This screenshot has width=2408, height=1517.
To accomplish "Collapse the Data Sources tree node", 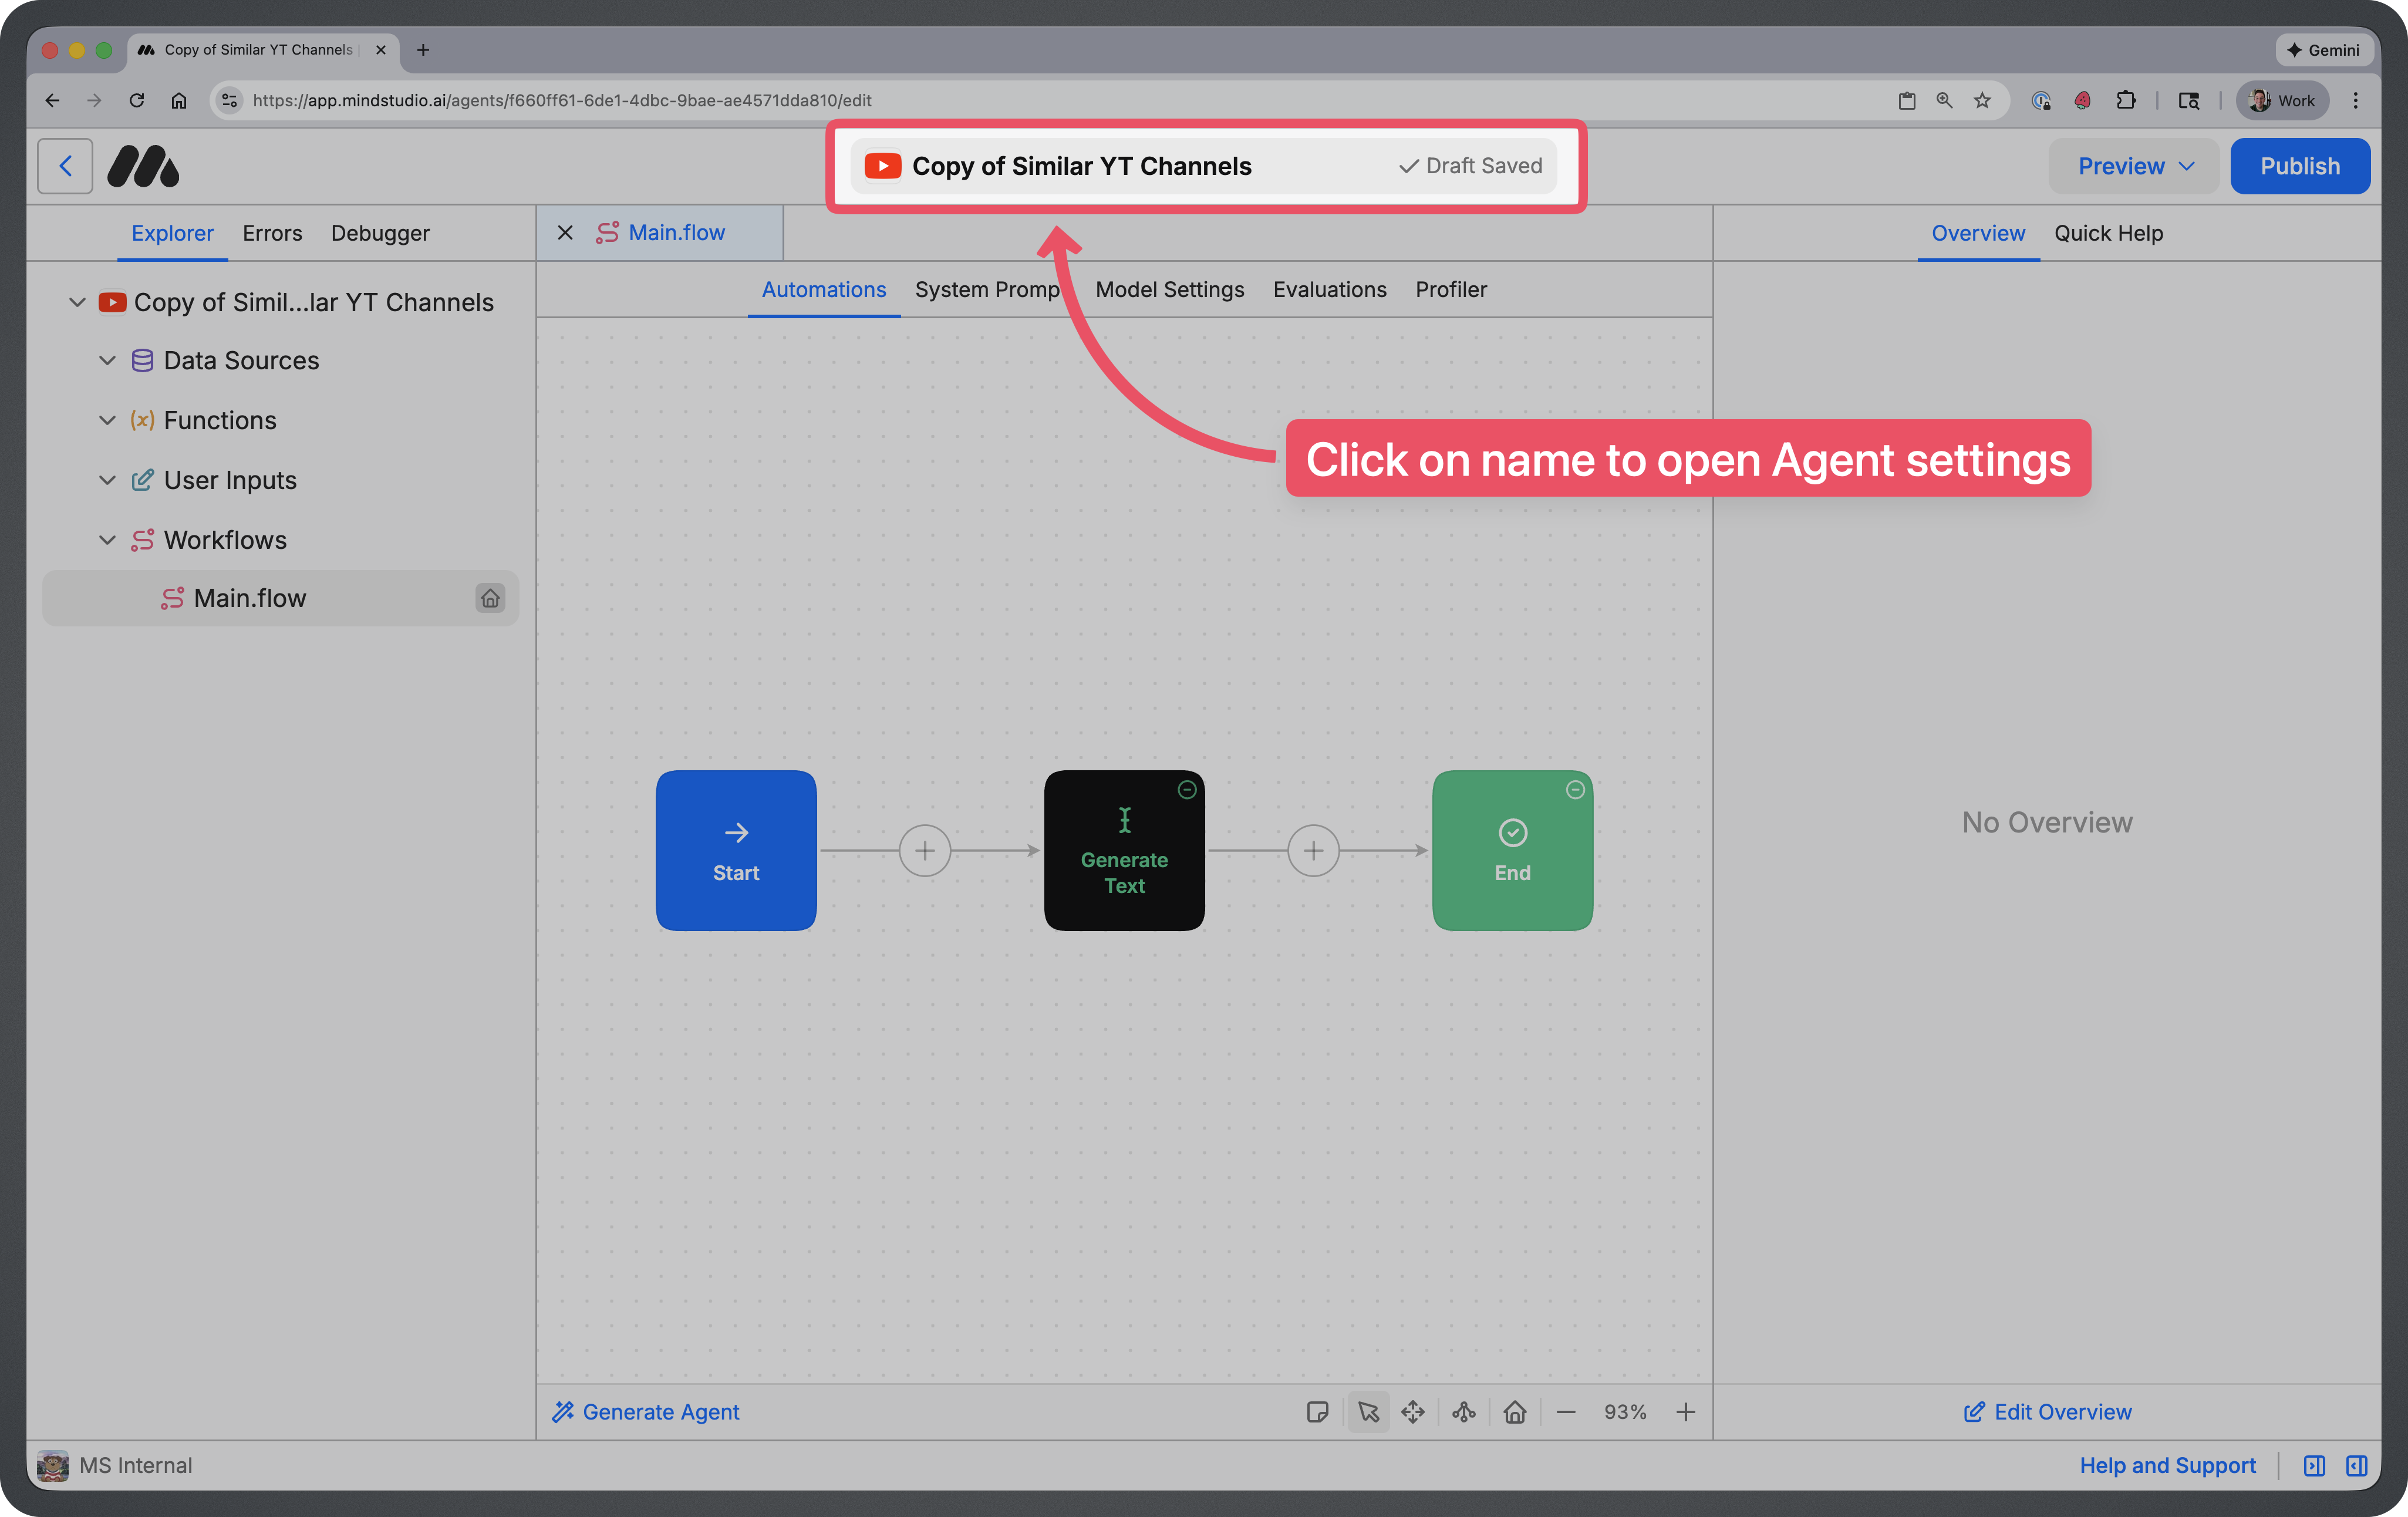I will (107, 360).
